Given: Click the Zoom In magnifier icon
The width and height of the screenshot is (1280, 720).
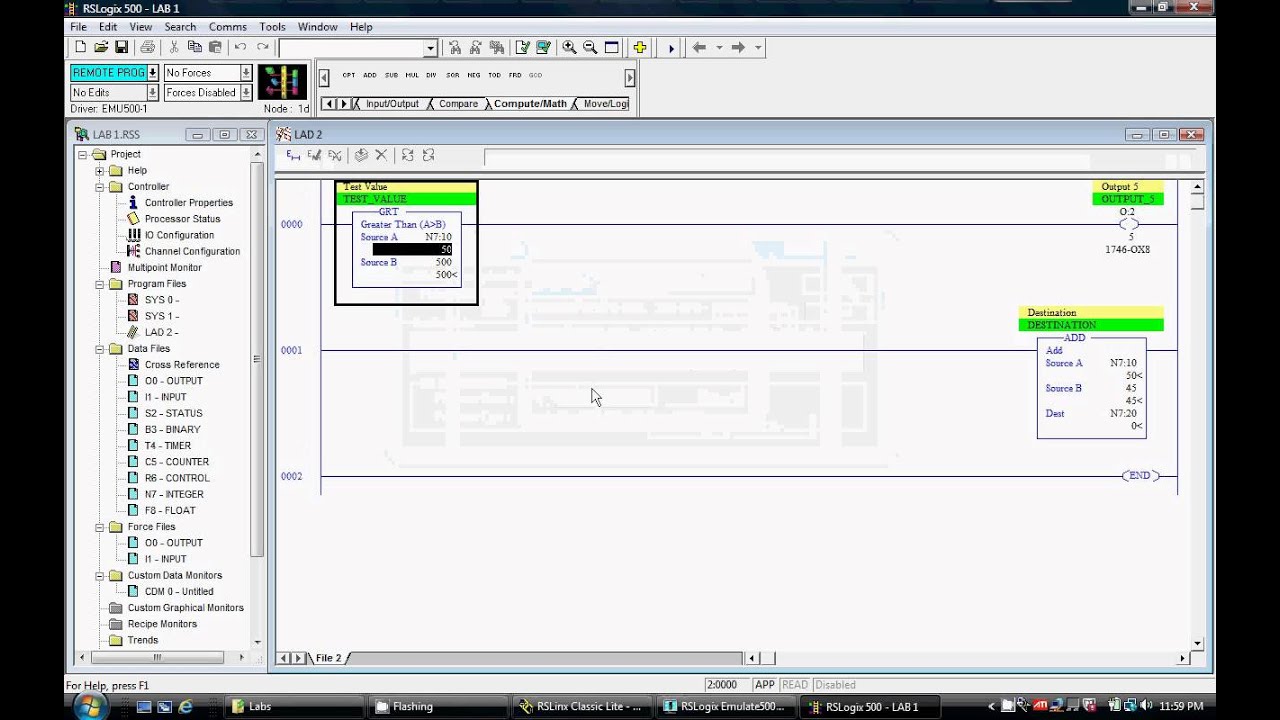Looking at the screenshot, I should tap(569, 47).
